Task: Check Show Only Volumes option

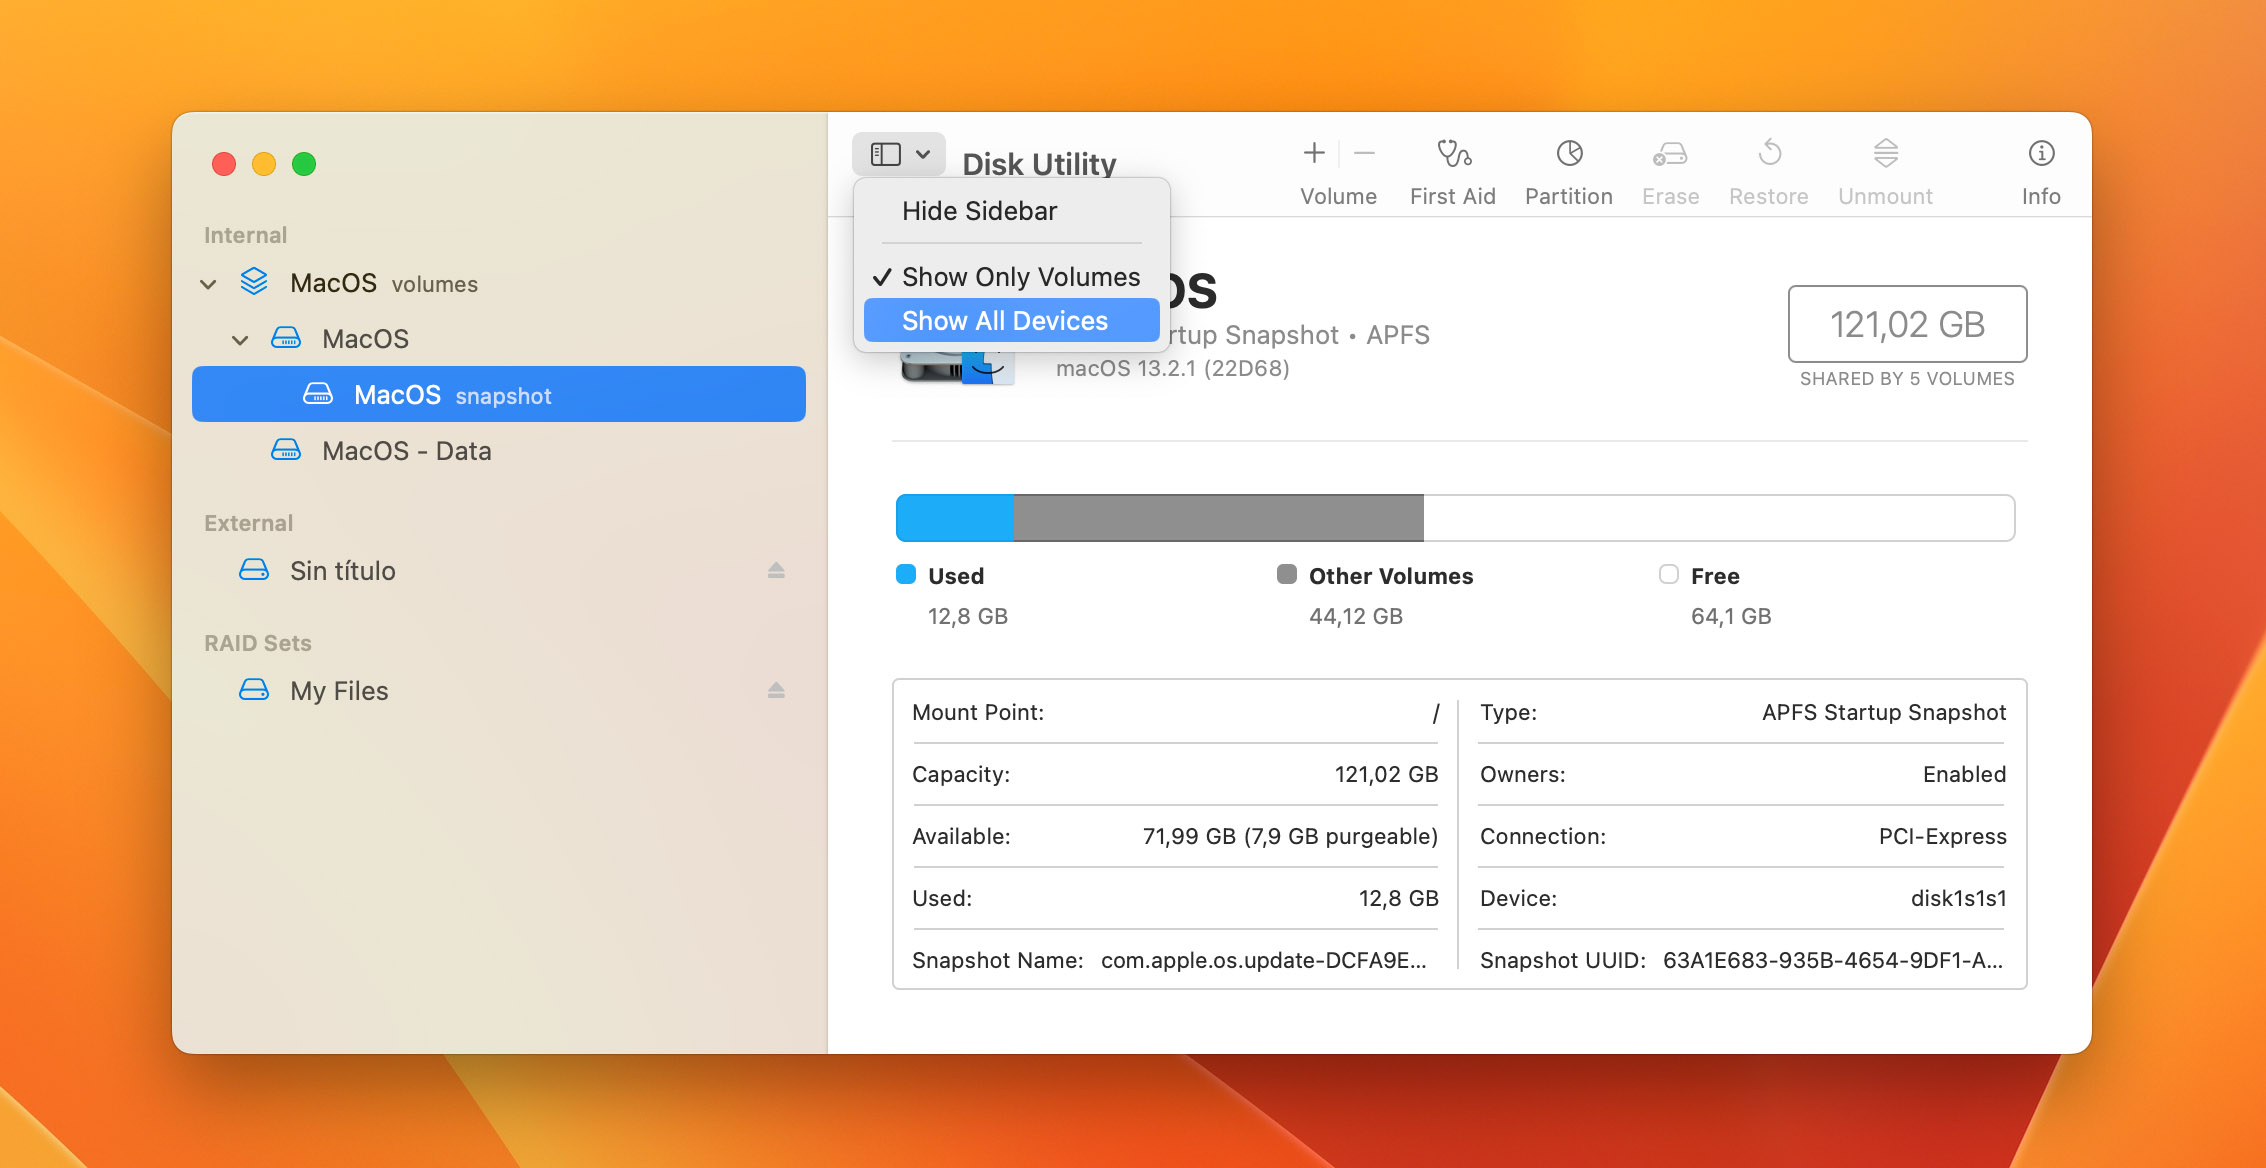Action: (x=1019, y=276)
